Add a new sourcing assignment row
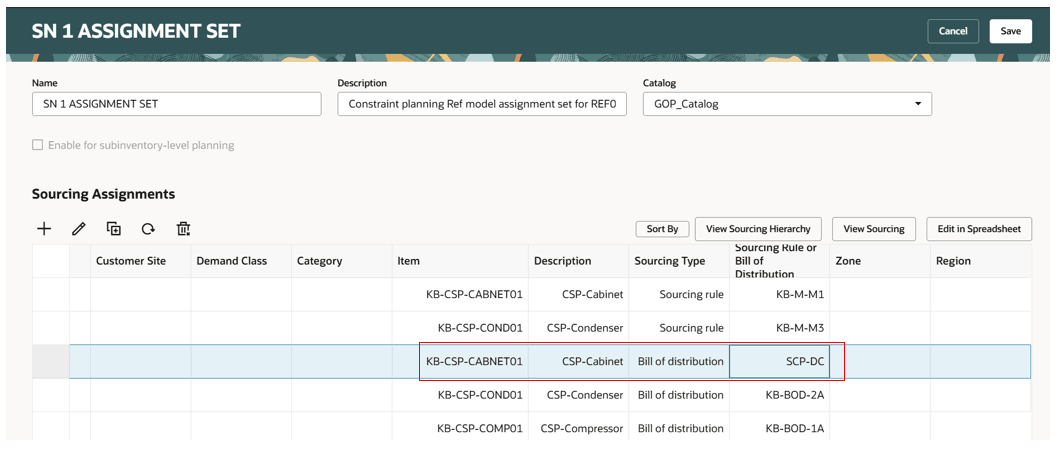This screenshot has width=1060, height=472. [44, 229]
